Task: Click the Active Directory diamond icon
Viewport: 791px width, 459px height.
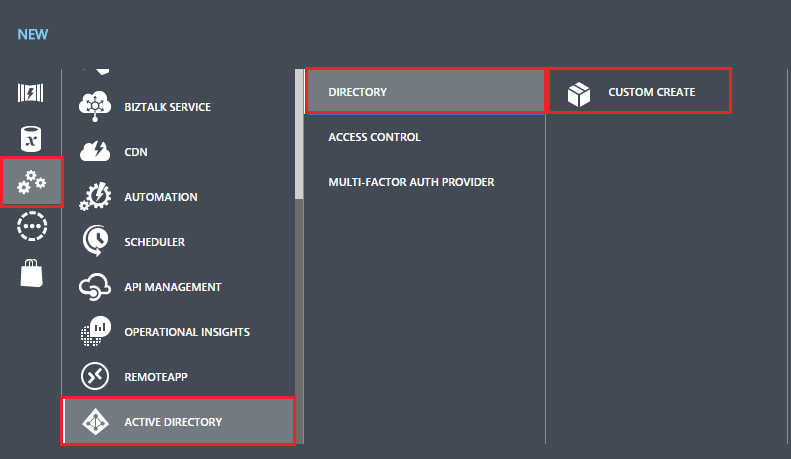Action: (x=95, y=422)
